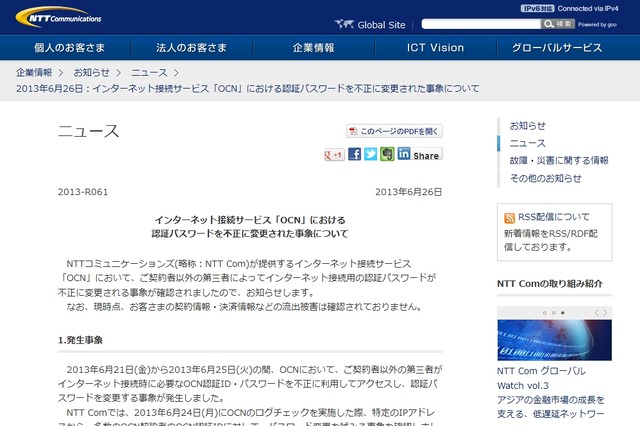Click the carousel previous arrow
This screenshot has width=640, height=426.
(x=596, y=313)
